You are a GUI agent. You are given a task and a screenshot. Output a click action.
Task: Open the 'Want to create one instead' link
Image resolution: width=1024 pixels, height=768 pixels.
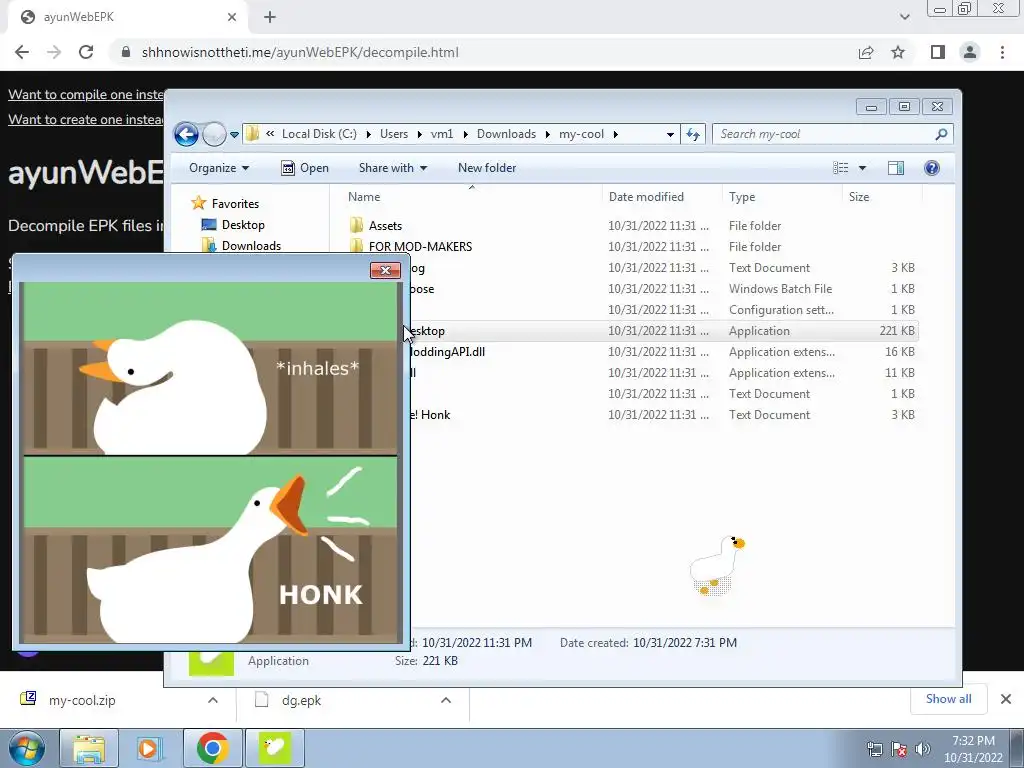[86, 120]
